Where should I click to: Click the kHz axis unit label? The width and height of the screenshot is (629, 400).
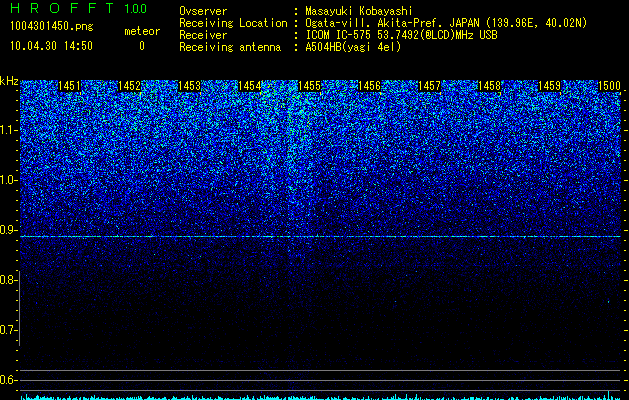(x=9, y=81)
